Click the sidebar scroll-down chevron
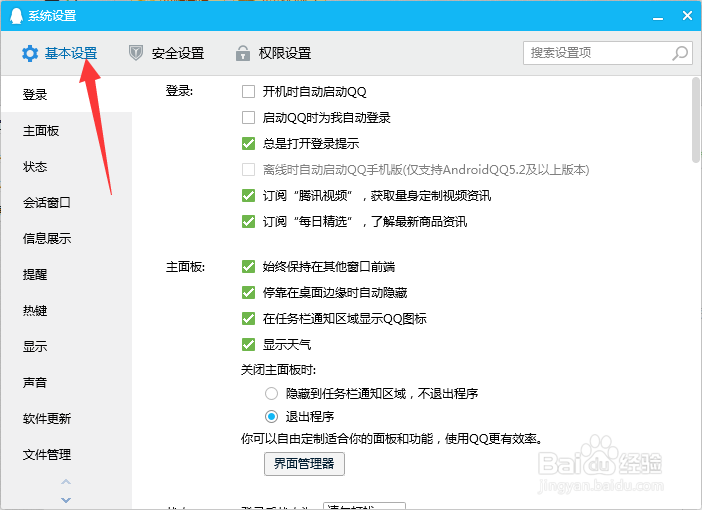702x510 pixels. 66,500
